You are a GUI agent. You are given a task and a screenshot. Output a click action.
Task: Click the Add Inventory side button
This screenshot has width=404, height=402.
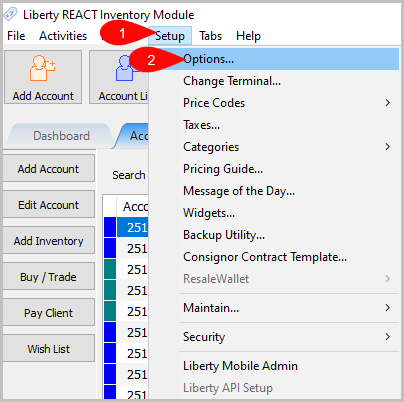coord(49,241)
